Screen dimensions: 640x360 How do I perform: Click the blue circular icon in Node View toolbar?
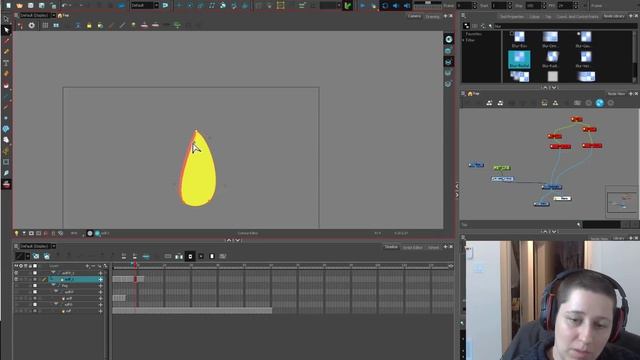click(x=600, y=103)
